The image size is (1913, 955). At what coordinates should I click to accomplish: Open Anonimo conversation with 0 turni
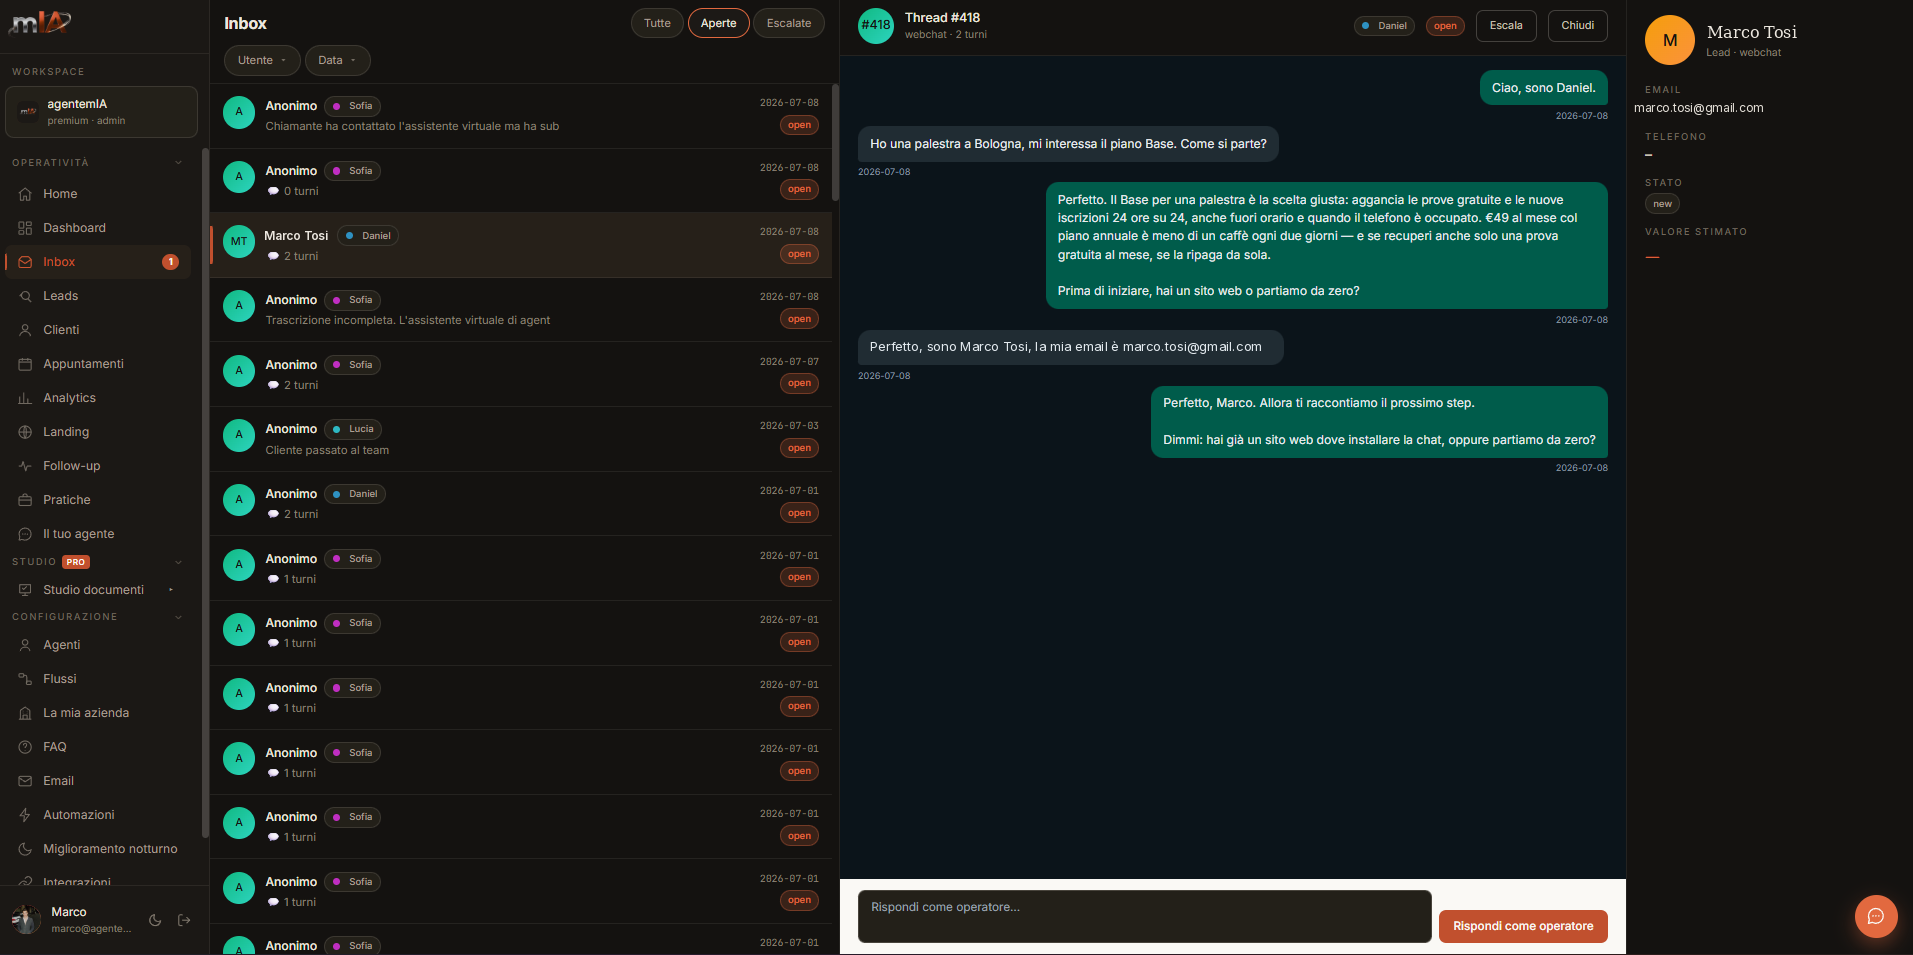(x=521, y=181)
